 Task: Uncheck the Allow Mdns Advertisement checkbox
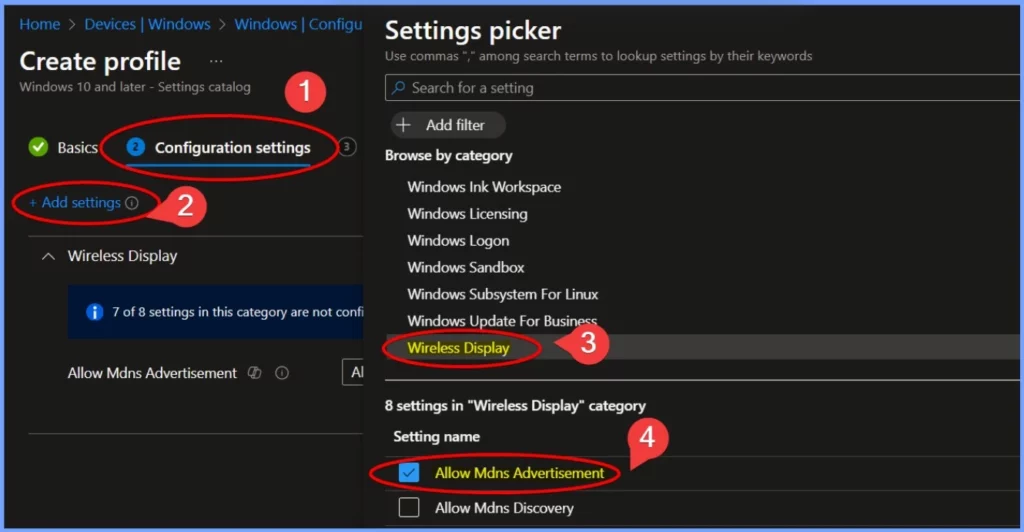409,473
